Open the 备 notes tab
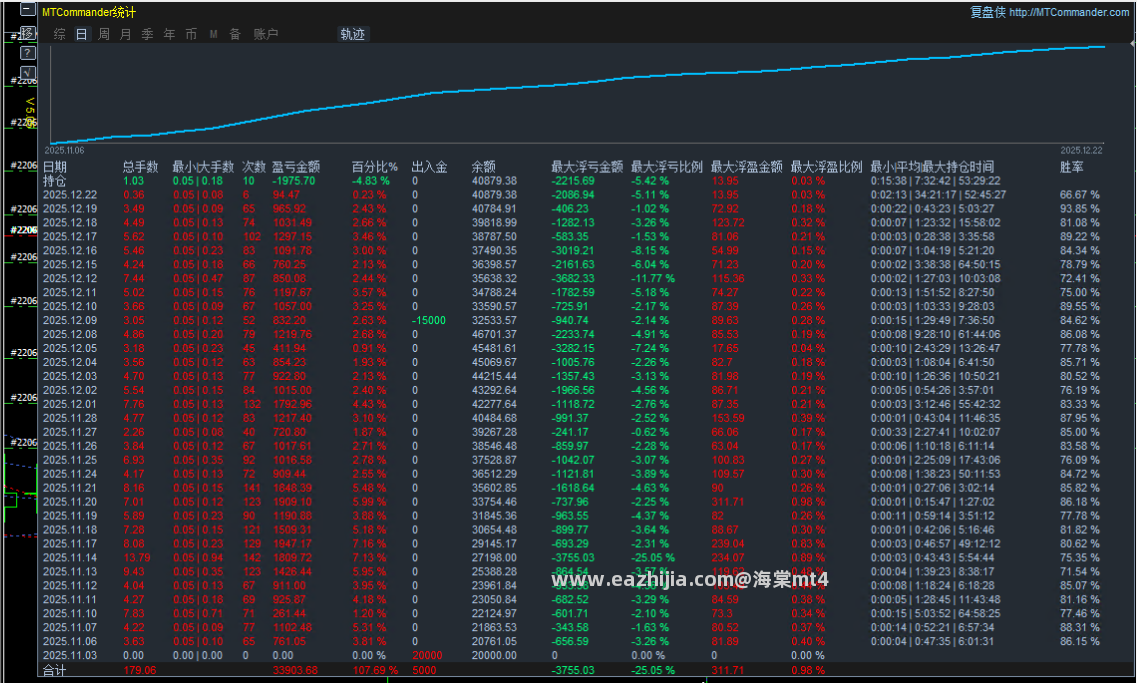Image resolution: width=1137 pixels, height=683 pixels. [x=235, y=34]
